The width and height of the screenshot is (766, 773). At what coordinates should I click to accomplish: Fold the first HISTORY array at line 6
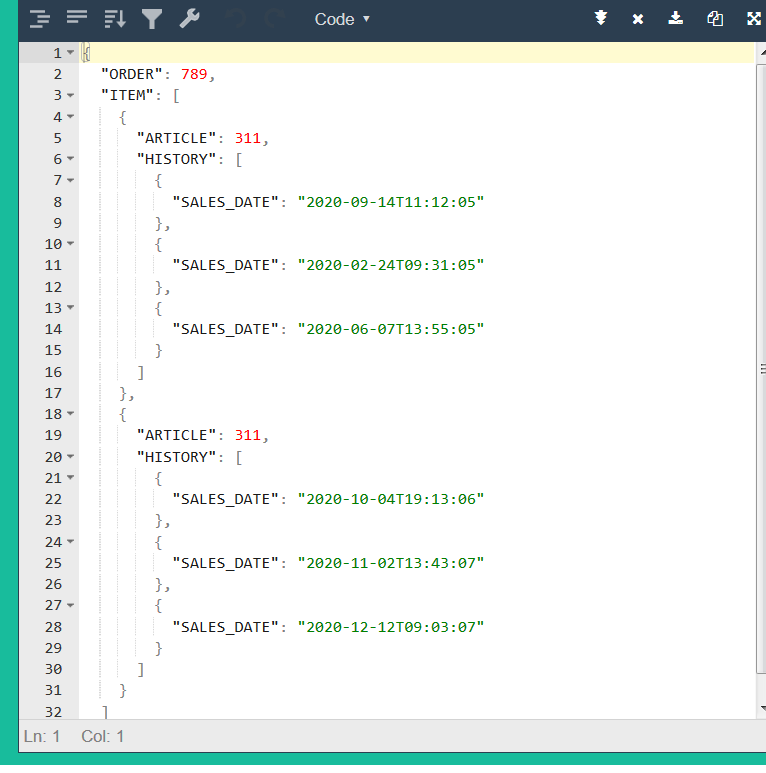pyautogui.click(x=71, y=159)
